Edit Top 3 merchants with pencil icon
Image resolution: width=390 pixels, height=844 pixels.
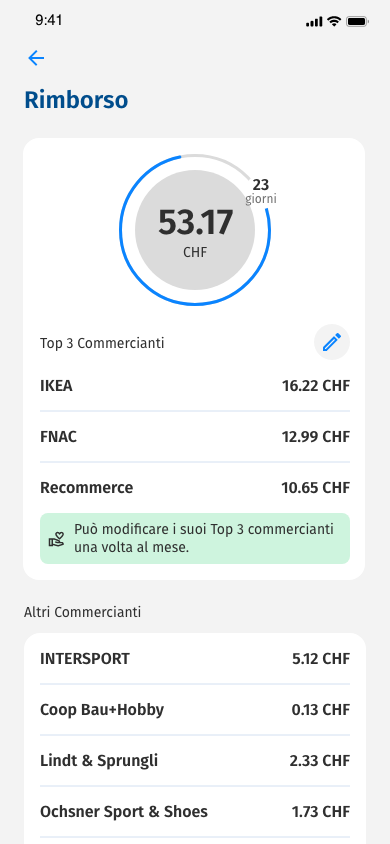[x=332, y=342]
